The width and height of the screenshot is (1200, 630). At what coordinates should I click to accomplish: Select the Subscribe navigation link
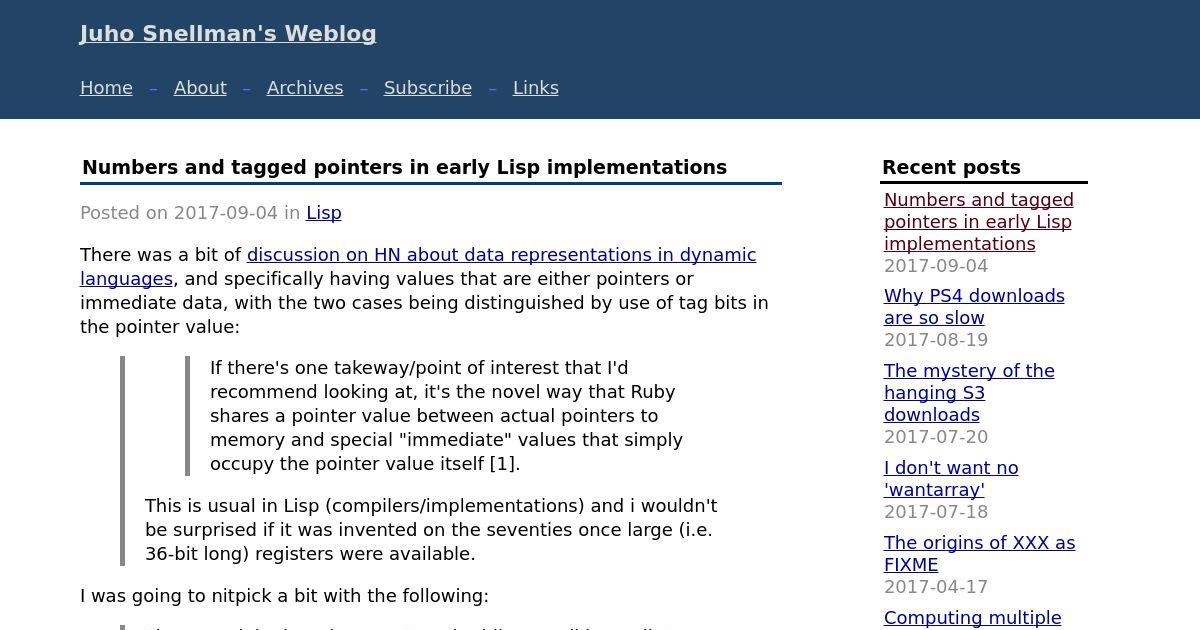[x=428, y=88]
